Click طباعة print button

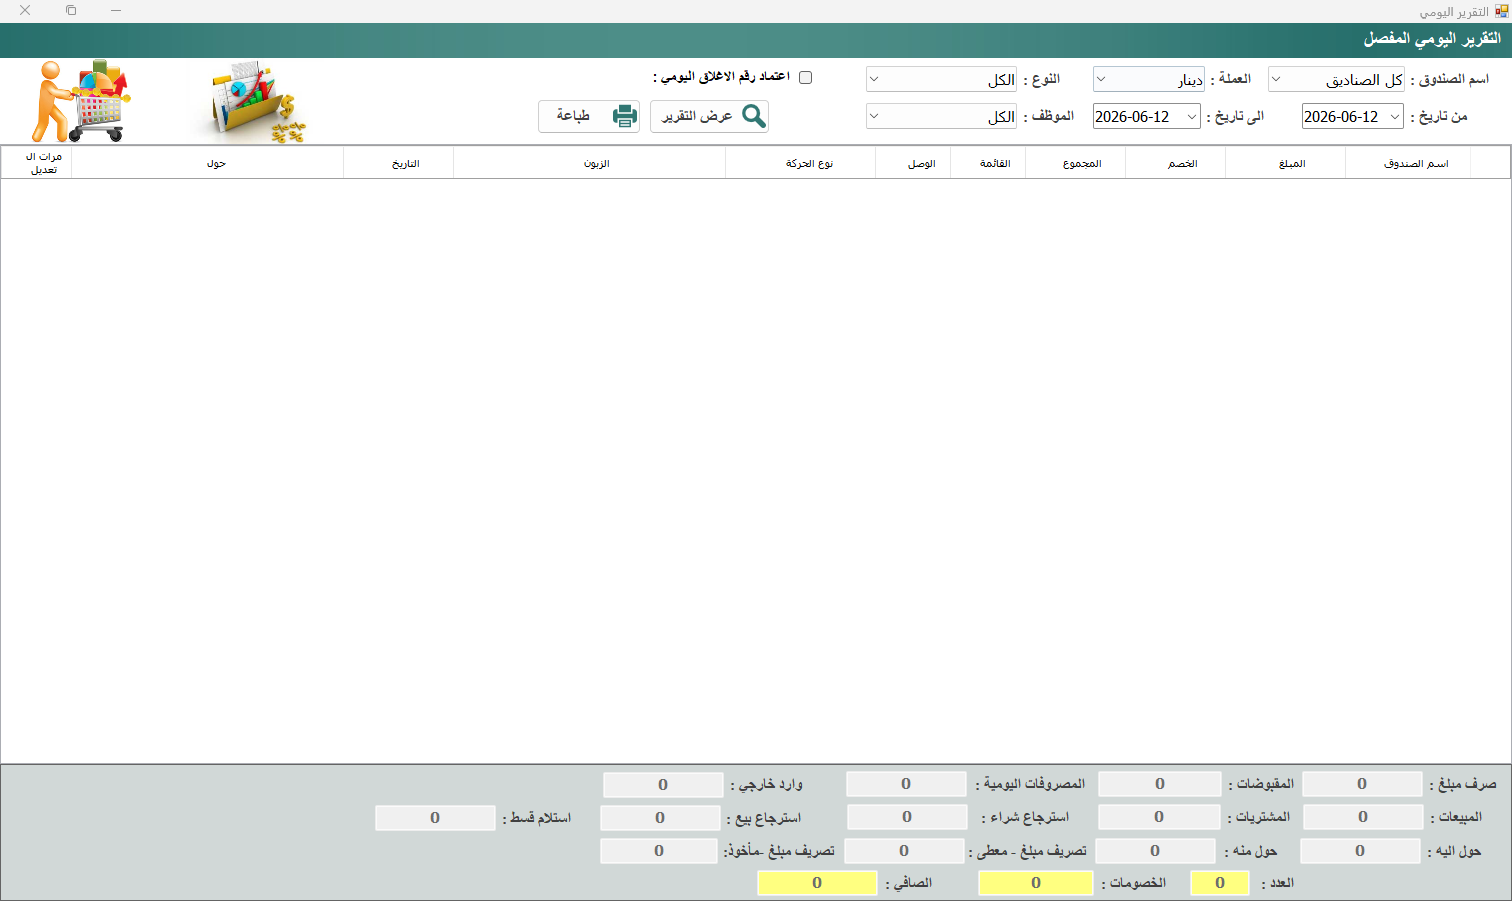[x=589, y=116]
